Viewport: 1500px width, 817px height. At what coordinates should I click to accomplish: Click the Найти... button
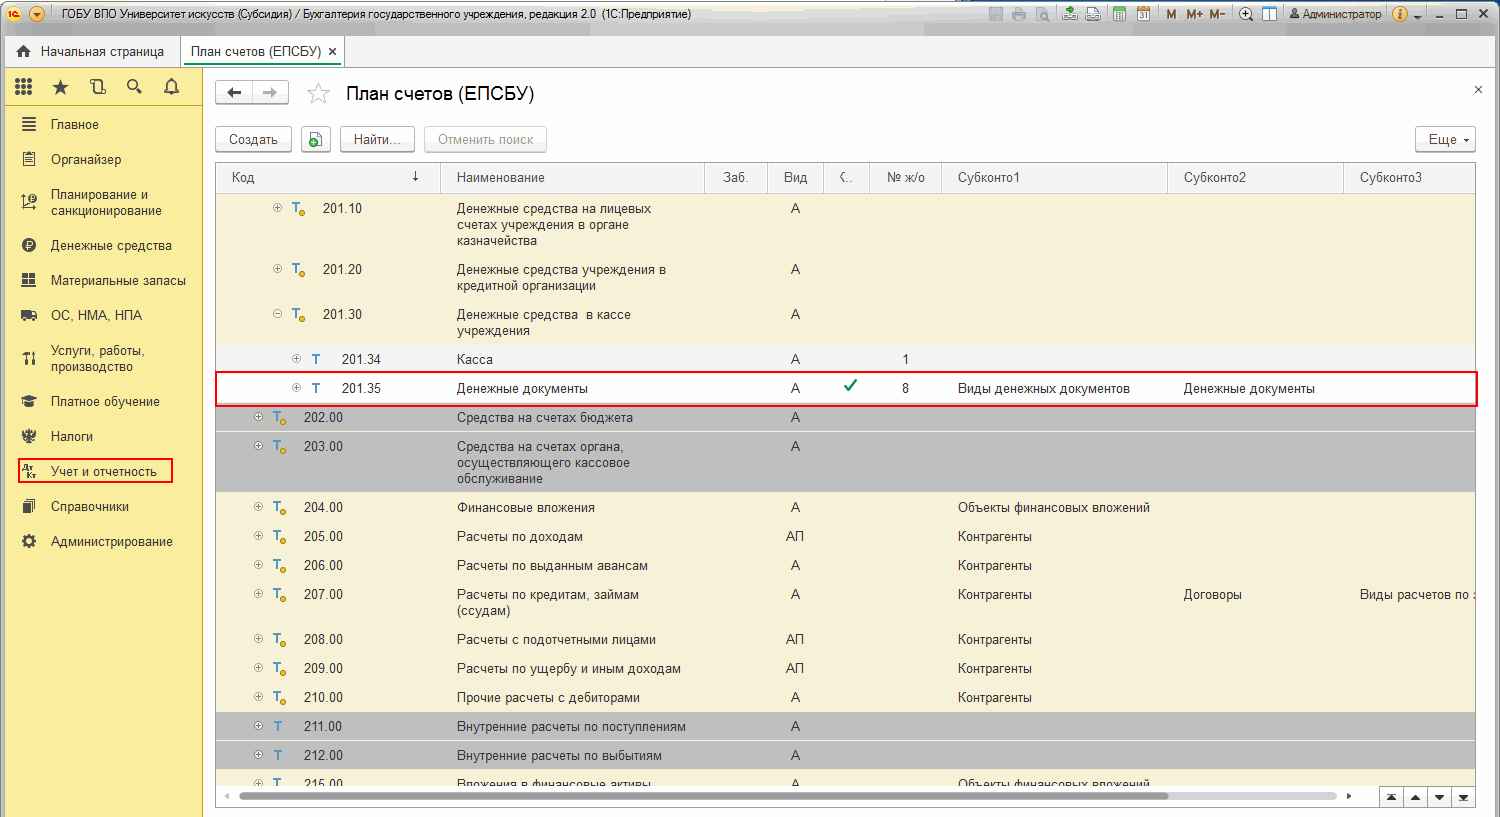[377, 140]
